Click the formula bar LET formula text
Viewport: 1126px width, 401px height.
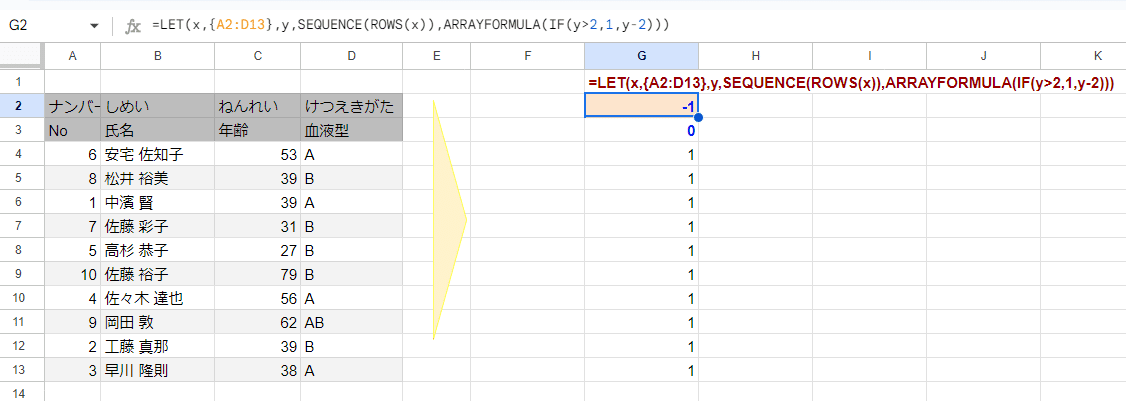(411, 25)
